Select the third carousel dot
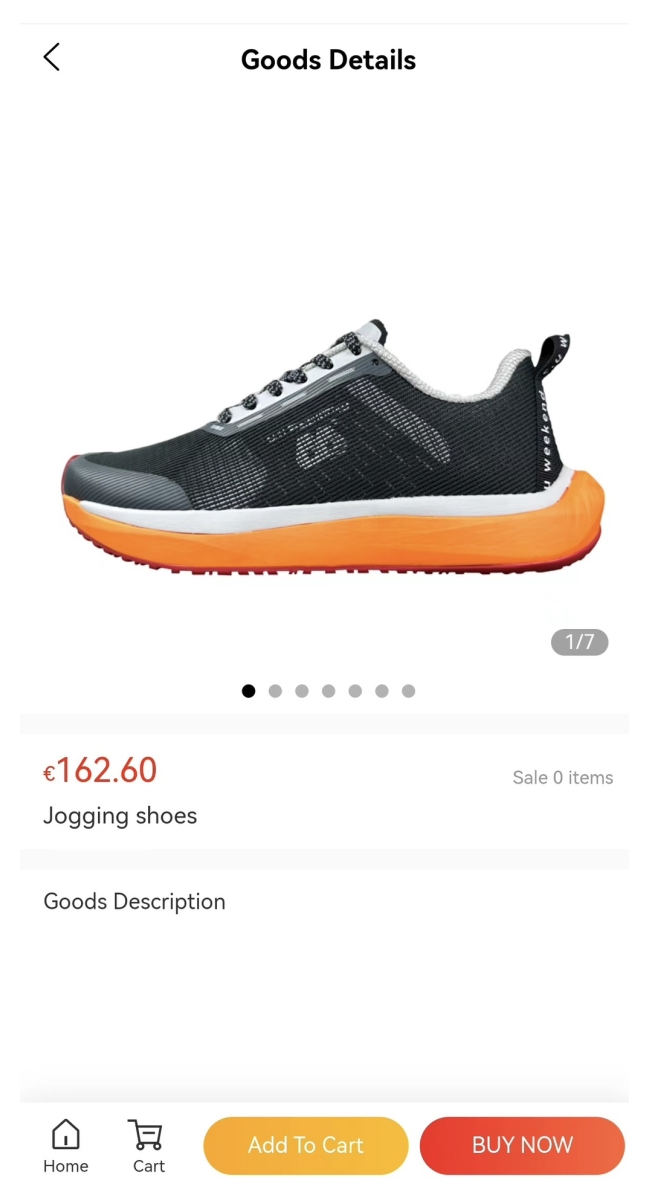The width and height of the screenshot is (649, 1200). [302, 691]
